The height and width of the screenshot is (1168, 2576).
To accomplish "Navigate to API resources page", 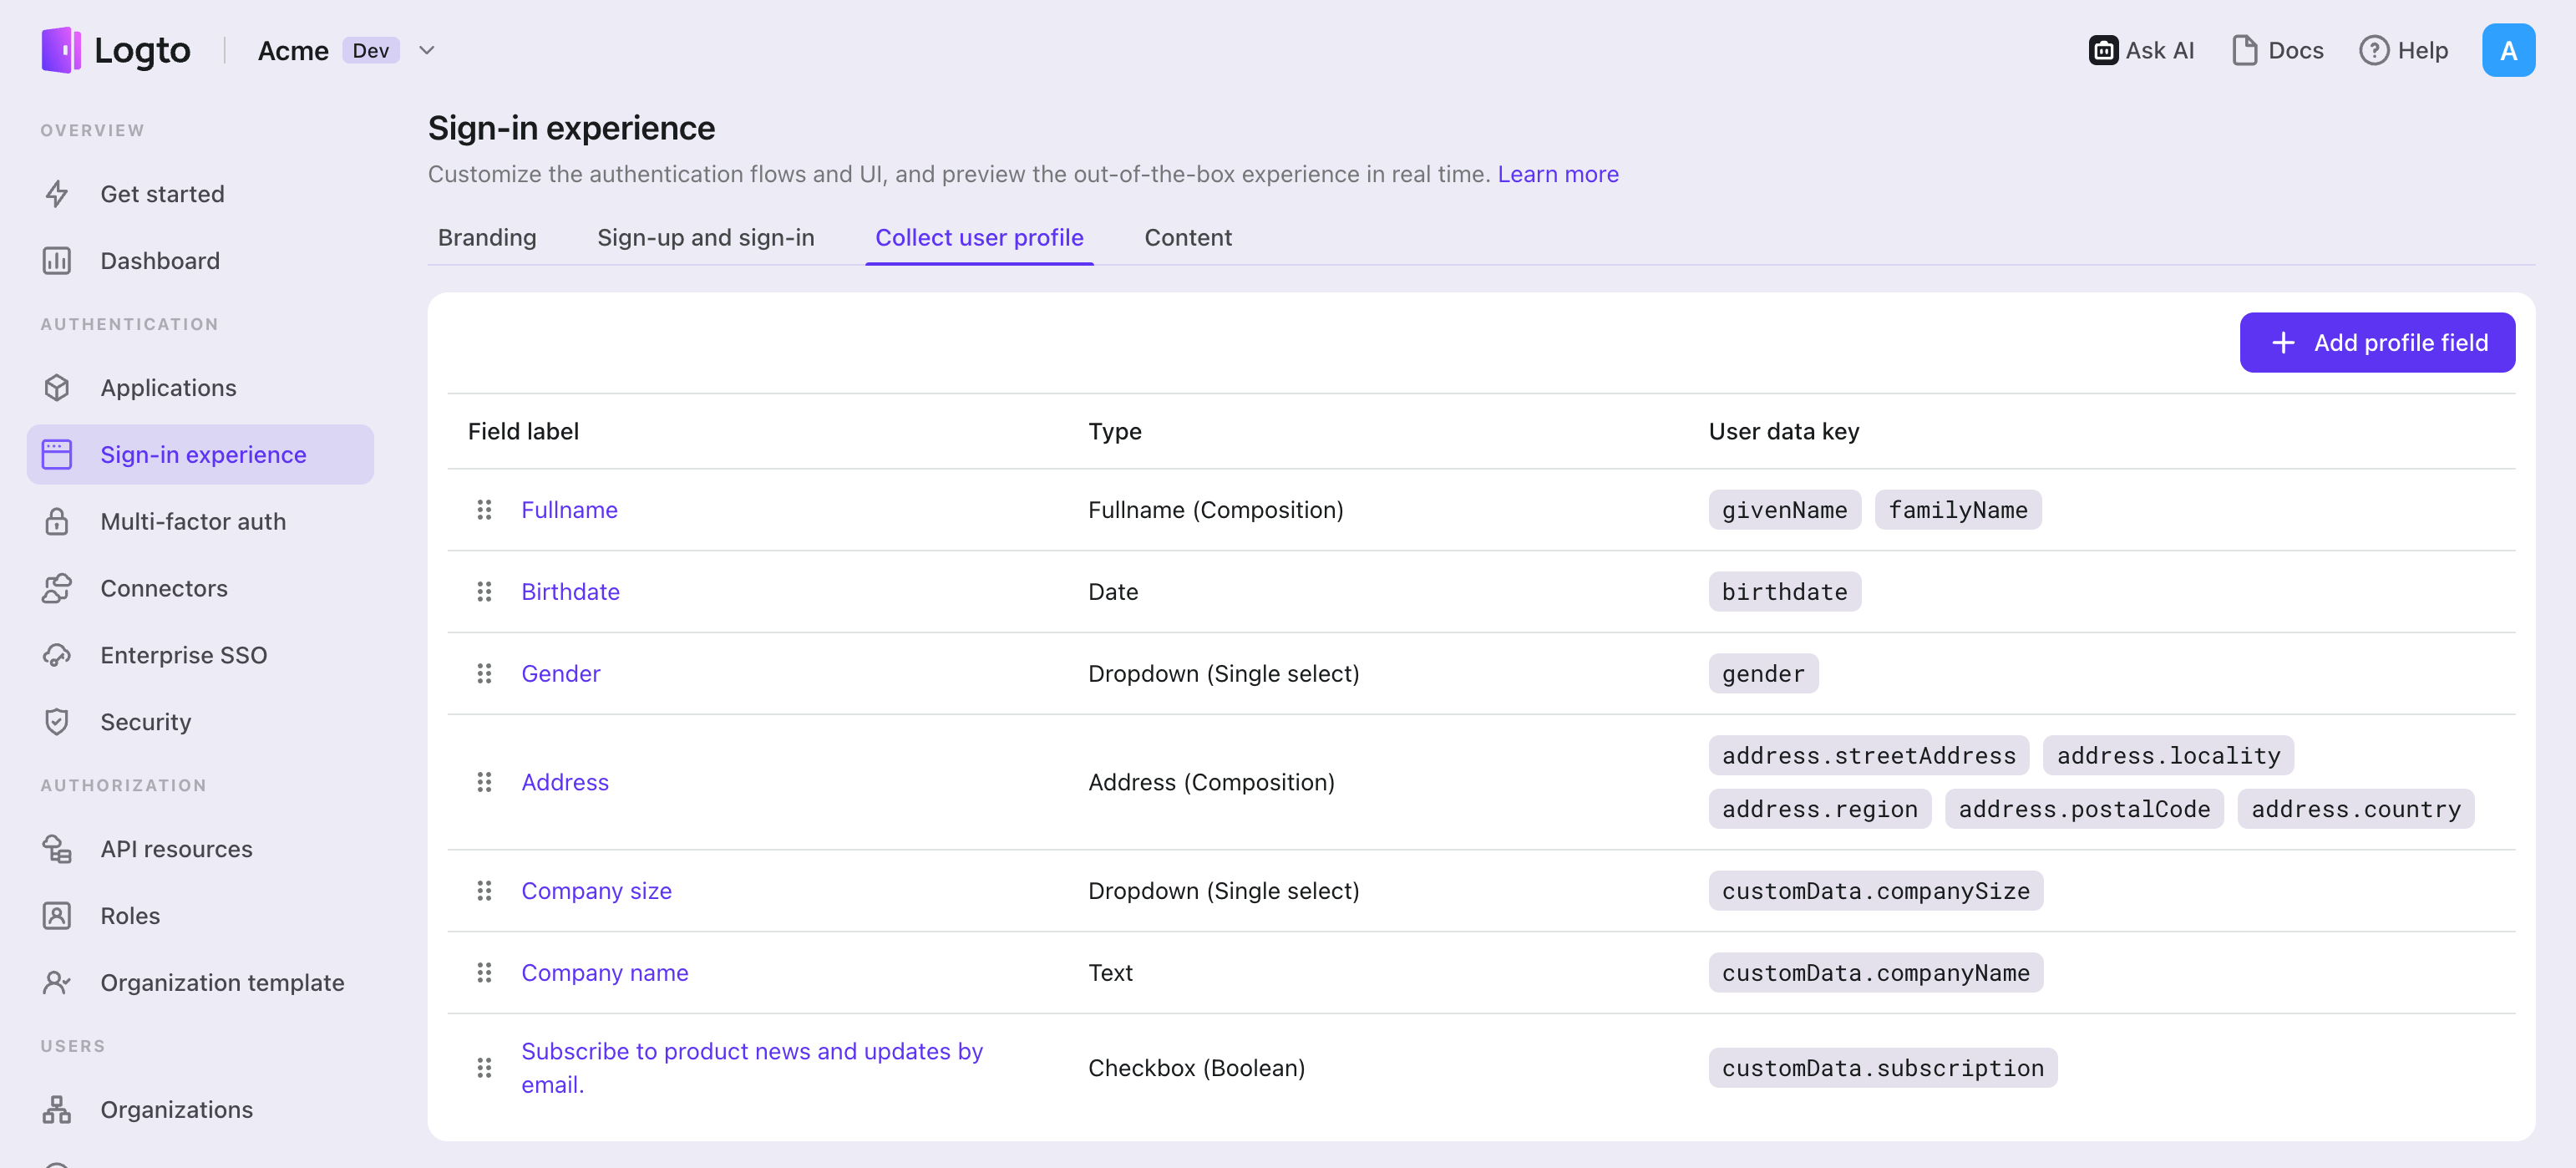I will tap(176, 849).
